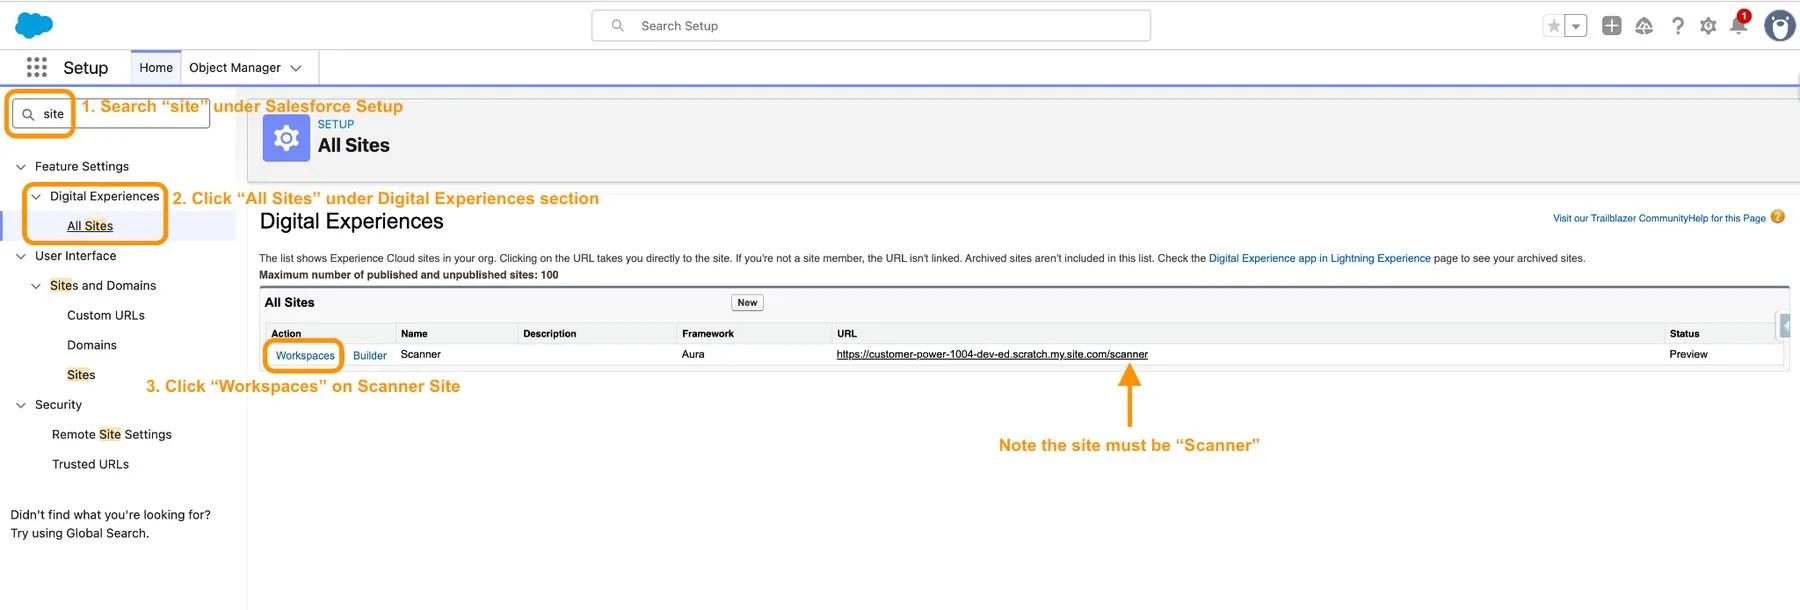Click the side panel collapse arrow handle

tap(1784, 325)
